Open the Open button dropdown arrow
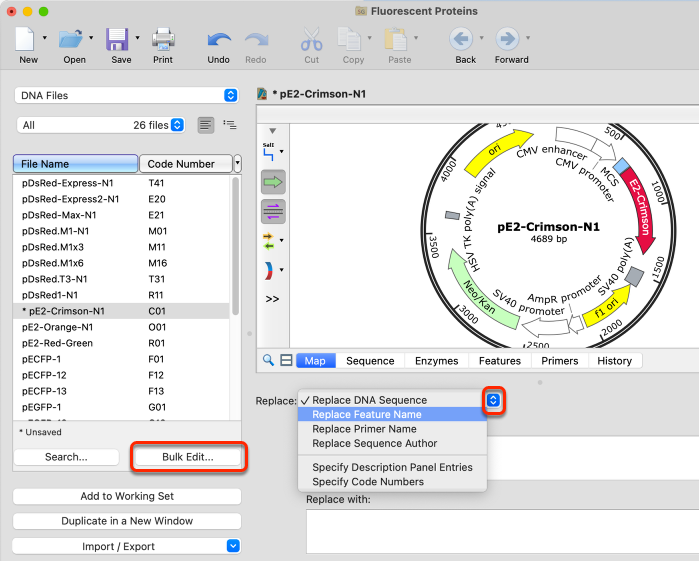Image resolution: width=699 pixels, height=561 pixels. point(91,38)
